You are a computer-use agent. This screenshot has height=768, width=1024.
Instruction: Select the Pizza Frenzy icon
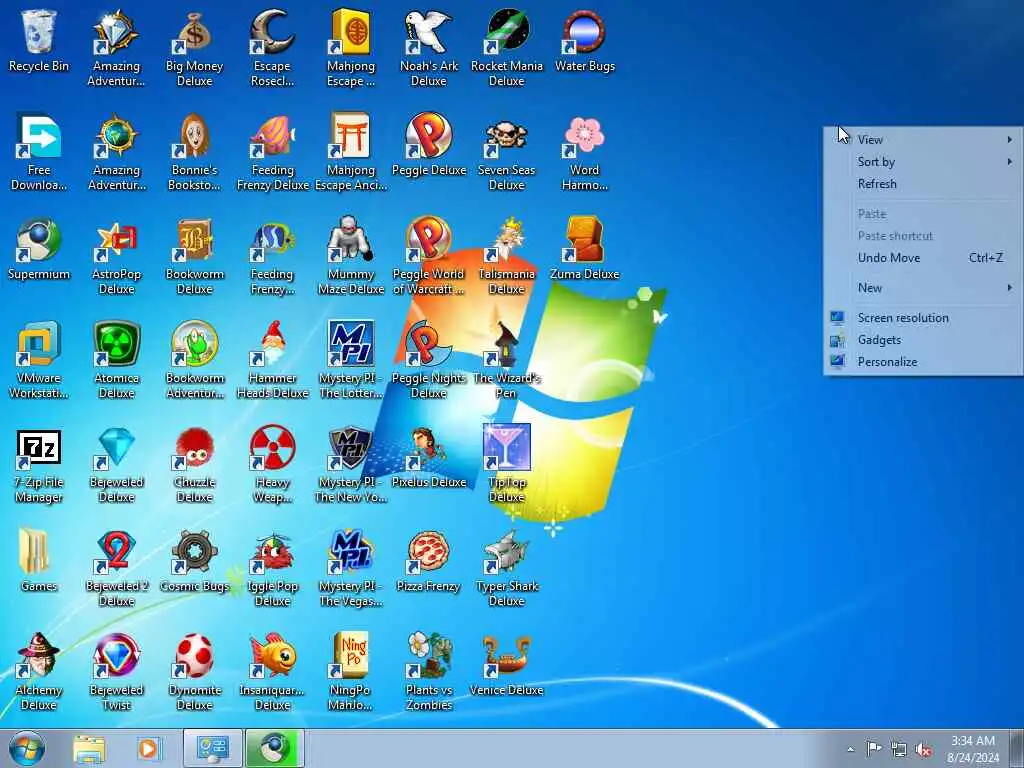[429, 560]
